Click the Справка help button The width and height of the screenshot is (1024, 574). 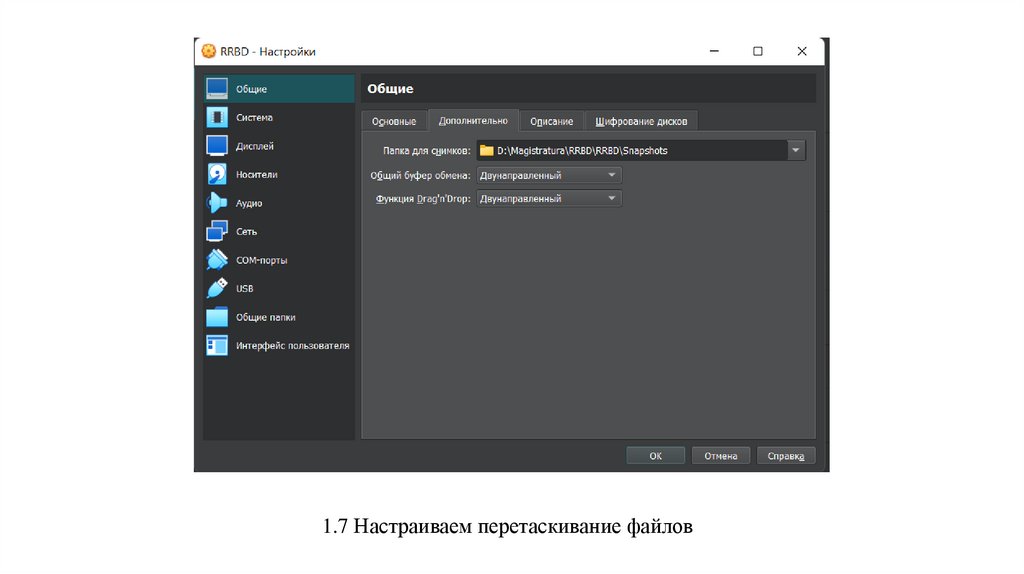coord(786,456)
